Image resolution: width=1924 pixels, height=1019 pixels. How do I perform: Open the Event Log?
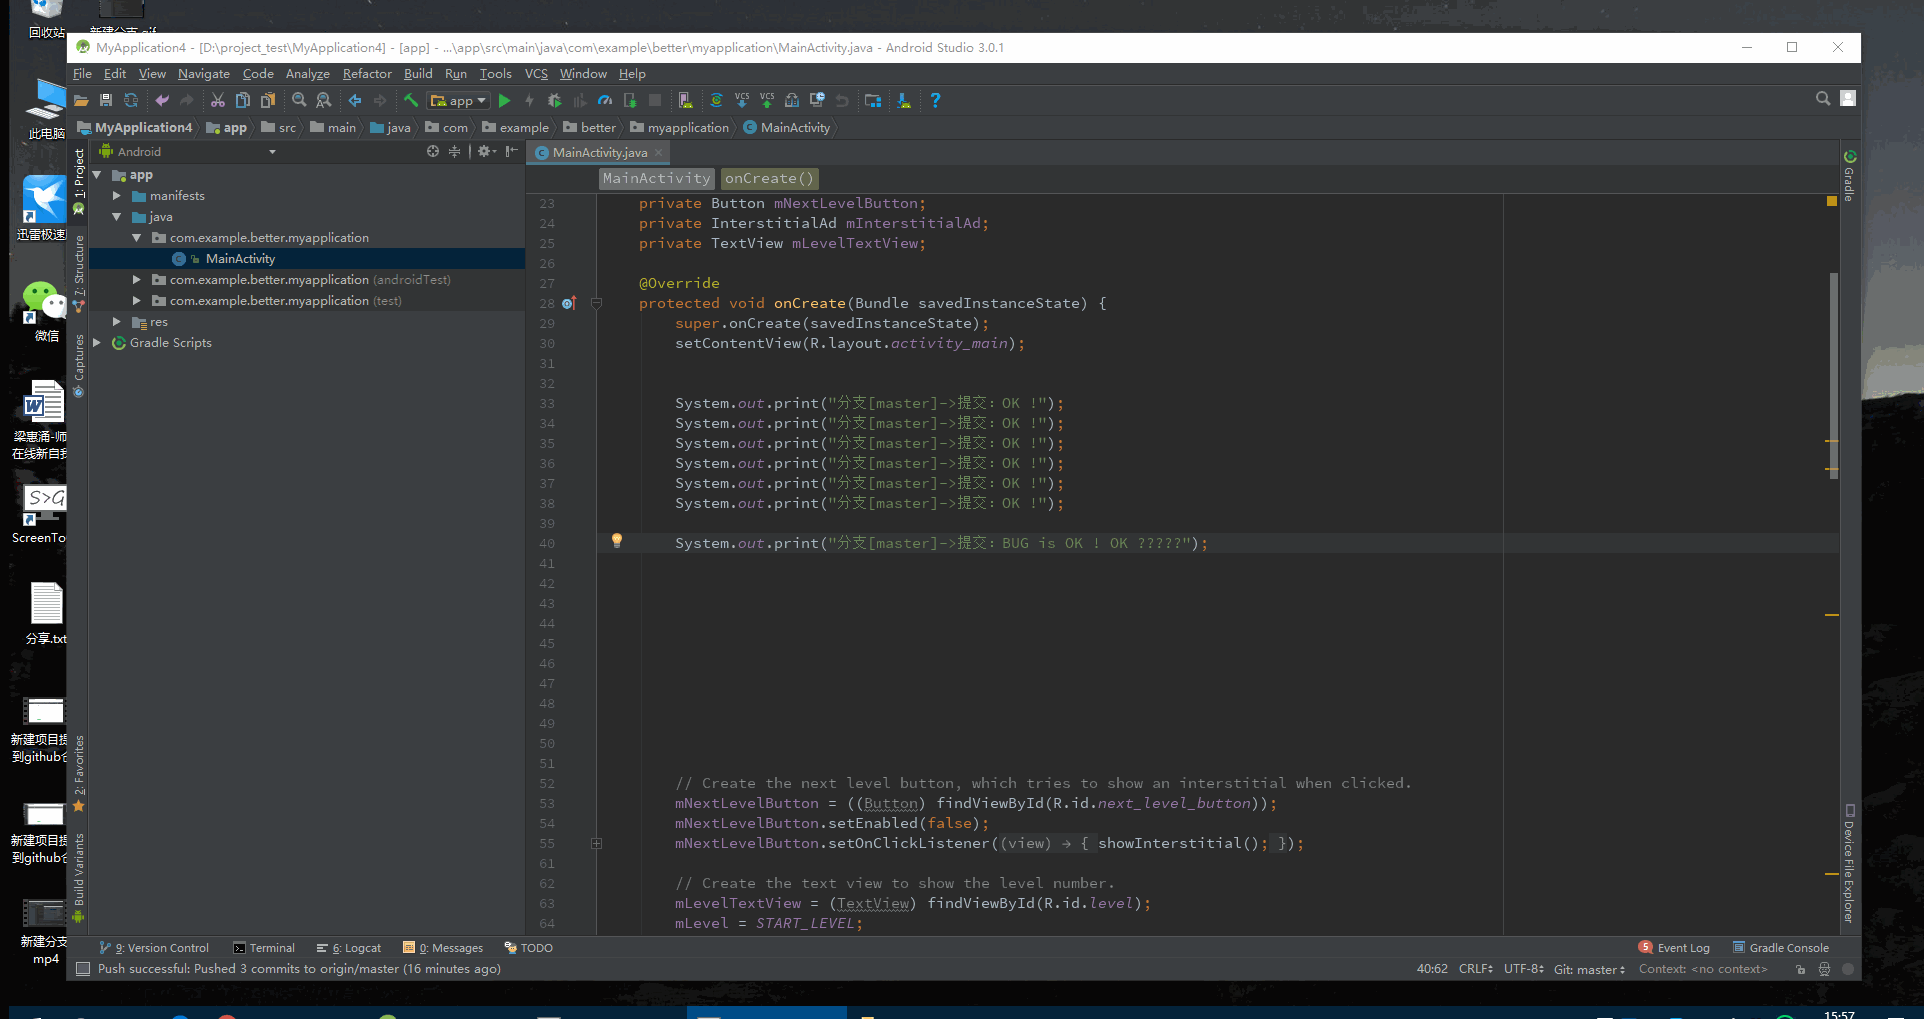(x=1675, y=948)
